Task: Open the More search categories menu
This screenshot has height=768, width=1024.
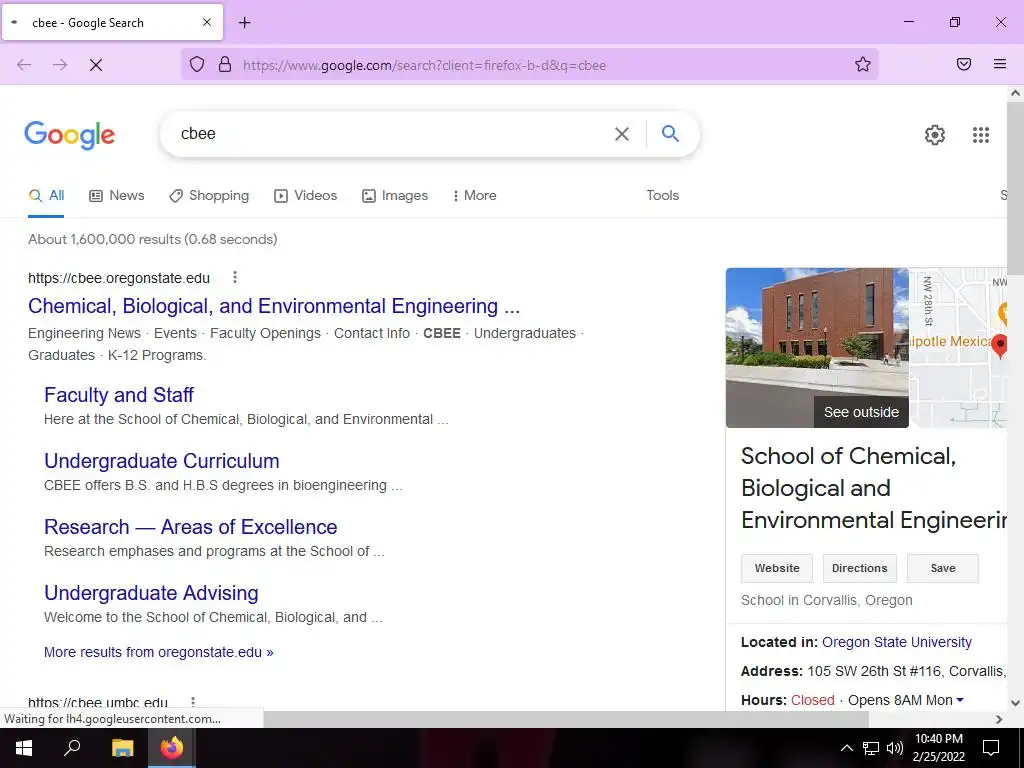Action: pyautogui.click(x=475, y=195)
